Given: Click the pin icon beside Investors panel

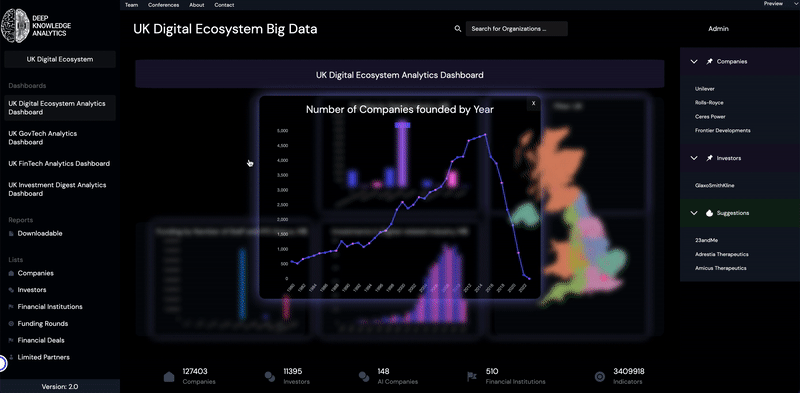Looking at the screenshot, I should (x=709, y=158).
